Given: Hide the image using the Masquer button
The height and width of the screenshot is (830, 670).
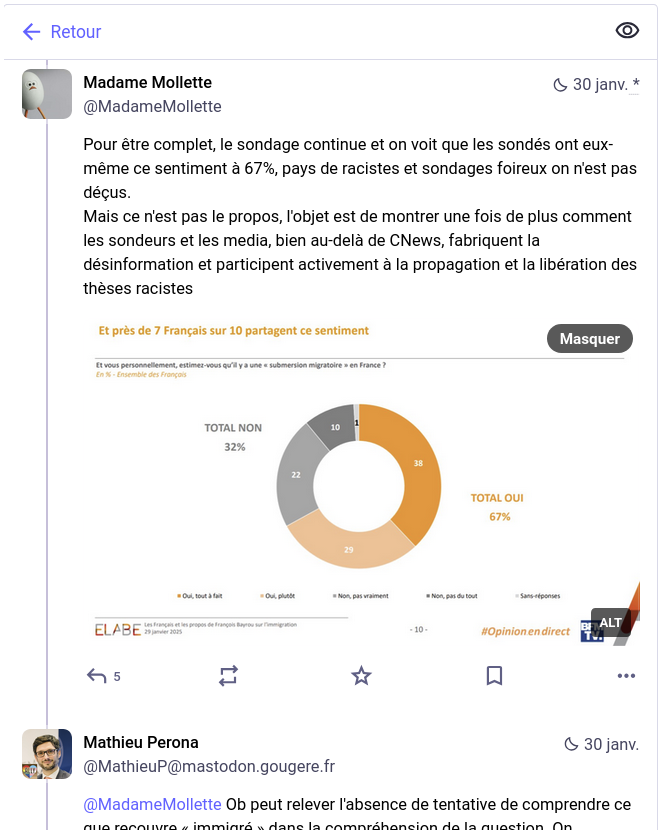Looking at the screenshot, I should [589, 339].
